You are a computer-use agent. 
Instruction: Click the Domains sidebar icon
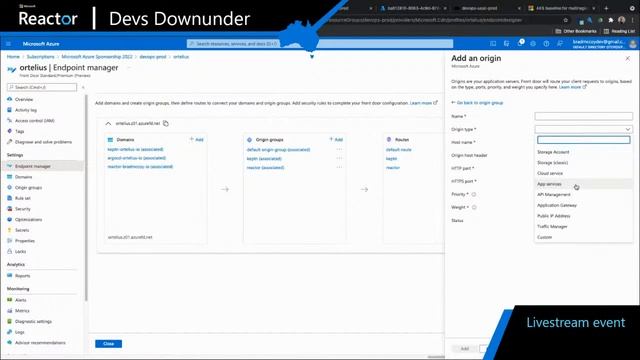[x=9, y=177]
